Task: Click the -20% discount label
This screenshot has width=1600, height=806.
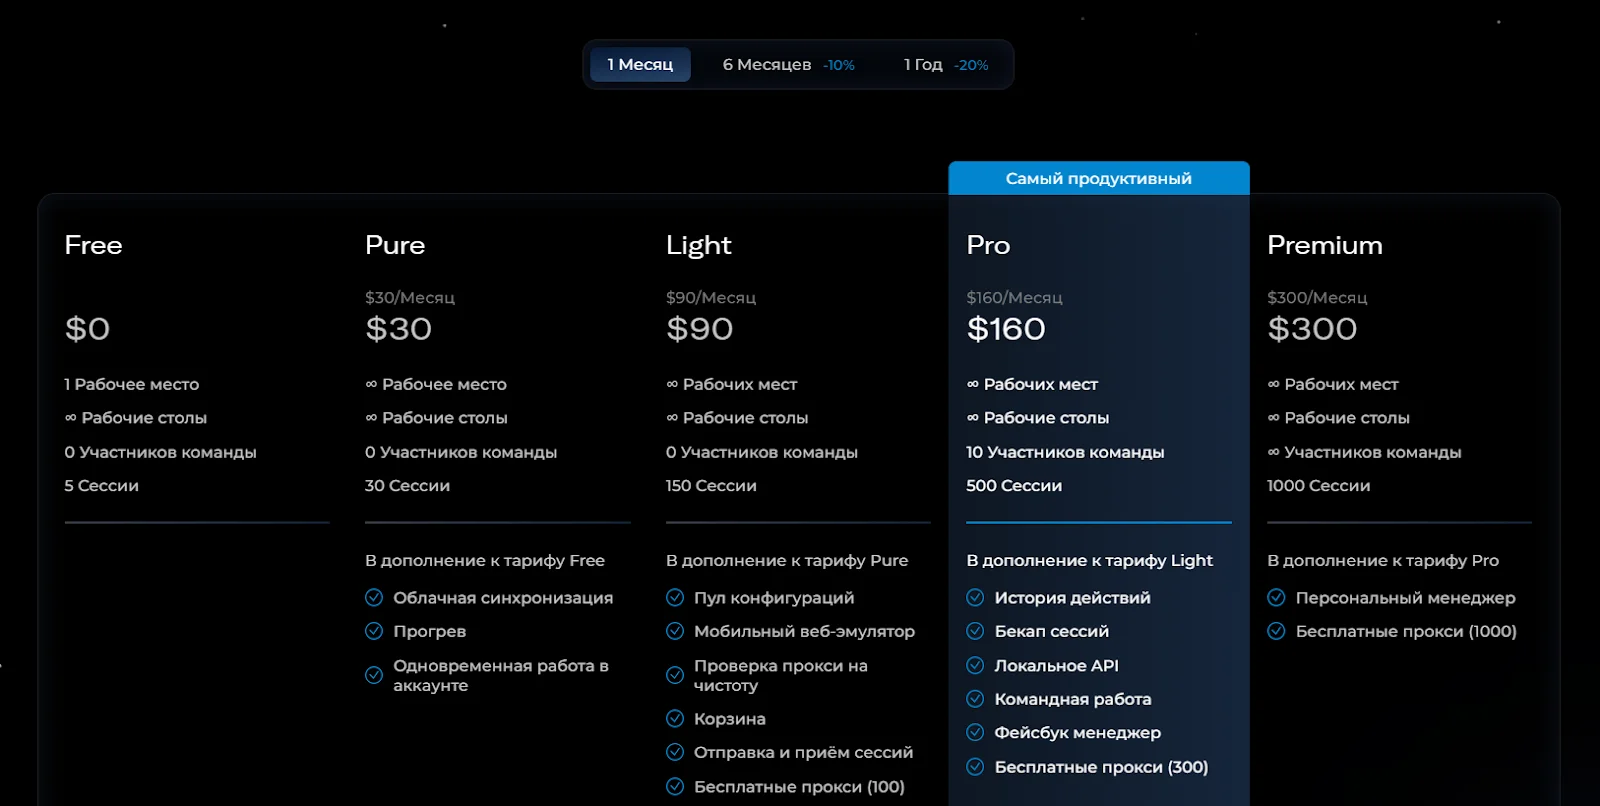Action: point(971,65)
